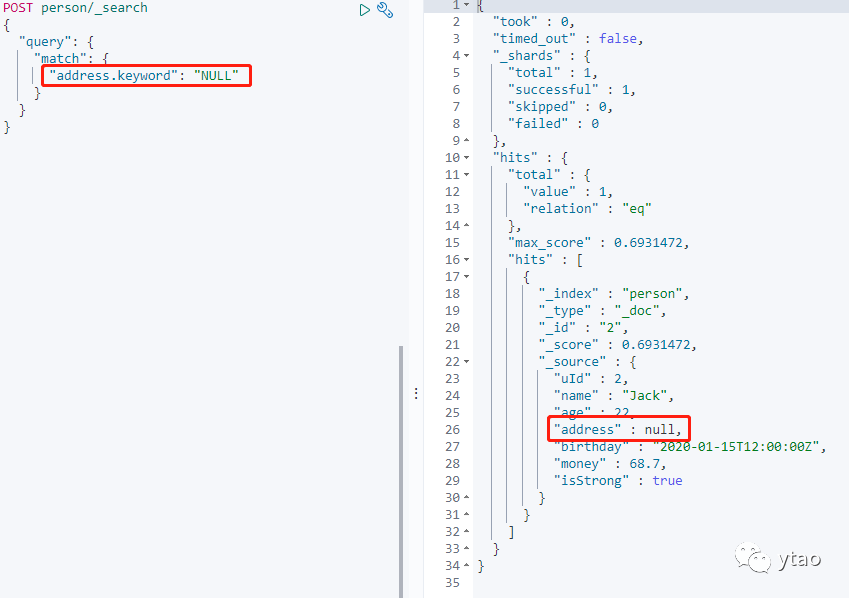Image resolution: width=849 pixels, height=598 pixels.
Task: Click "address.keyword" field in the request
Action: pyautogui.click(x=113, y=75)
